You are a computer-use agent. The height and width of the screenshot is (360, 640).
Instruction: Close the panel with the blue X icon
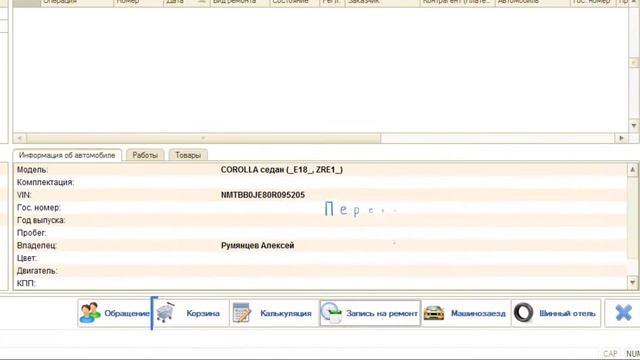[x=623, y=313]
